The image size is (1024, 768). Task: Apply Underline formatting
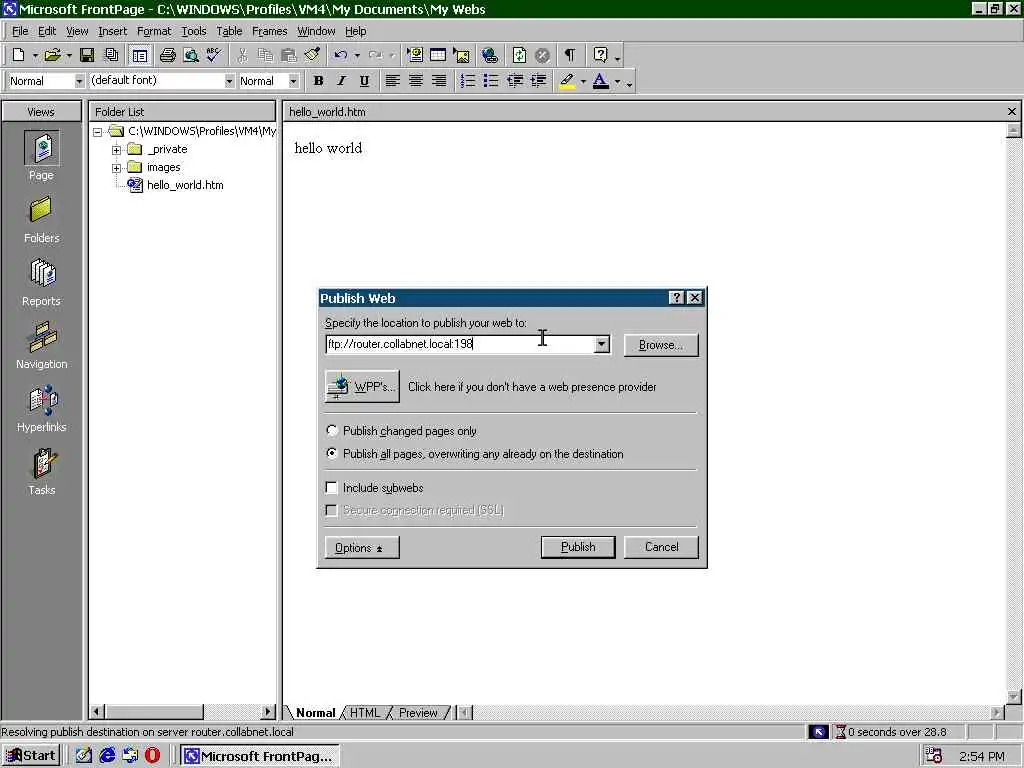[364, 81]
